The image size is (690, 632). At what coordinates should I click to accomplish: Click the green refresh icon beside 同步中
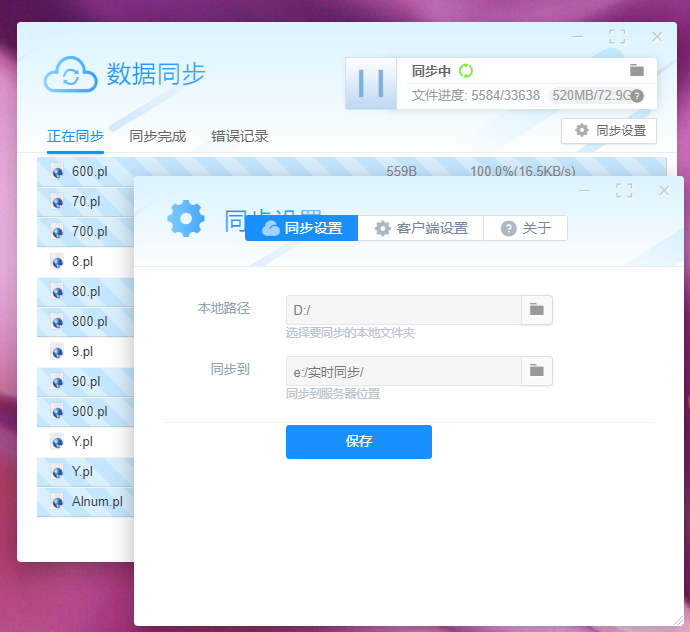(466, 70)
